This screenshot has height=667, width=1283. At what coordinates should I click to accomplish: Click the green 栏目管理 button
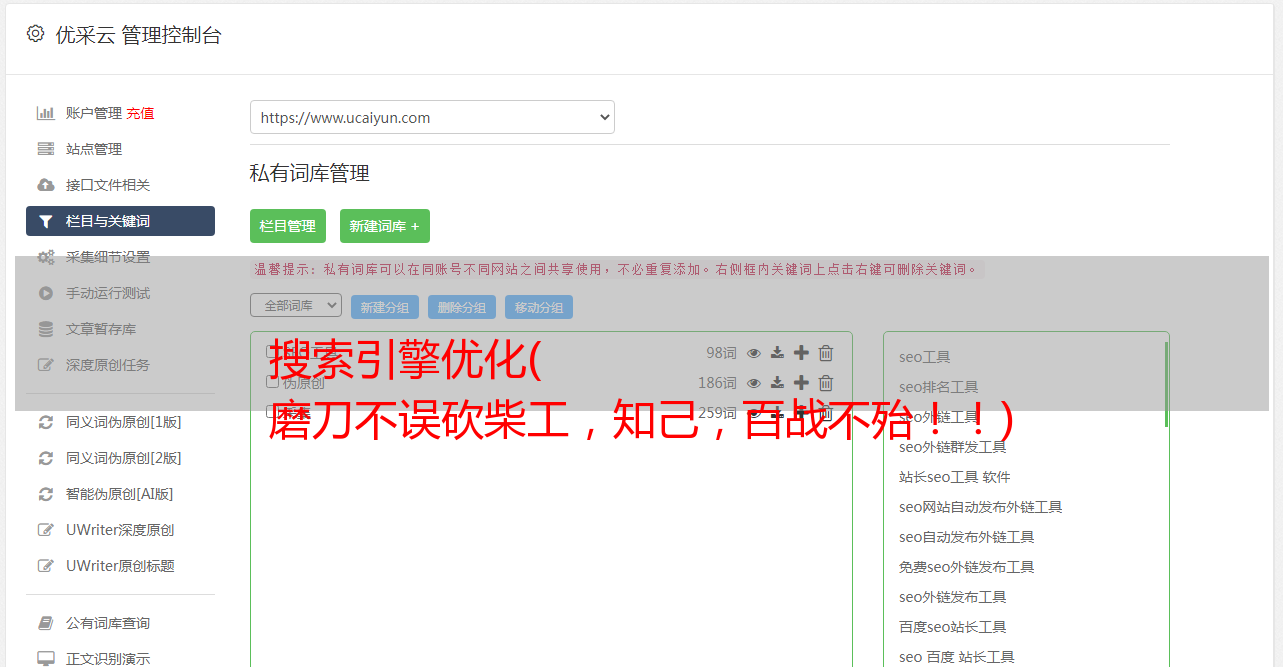(x=288, y=226)
